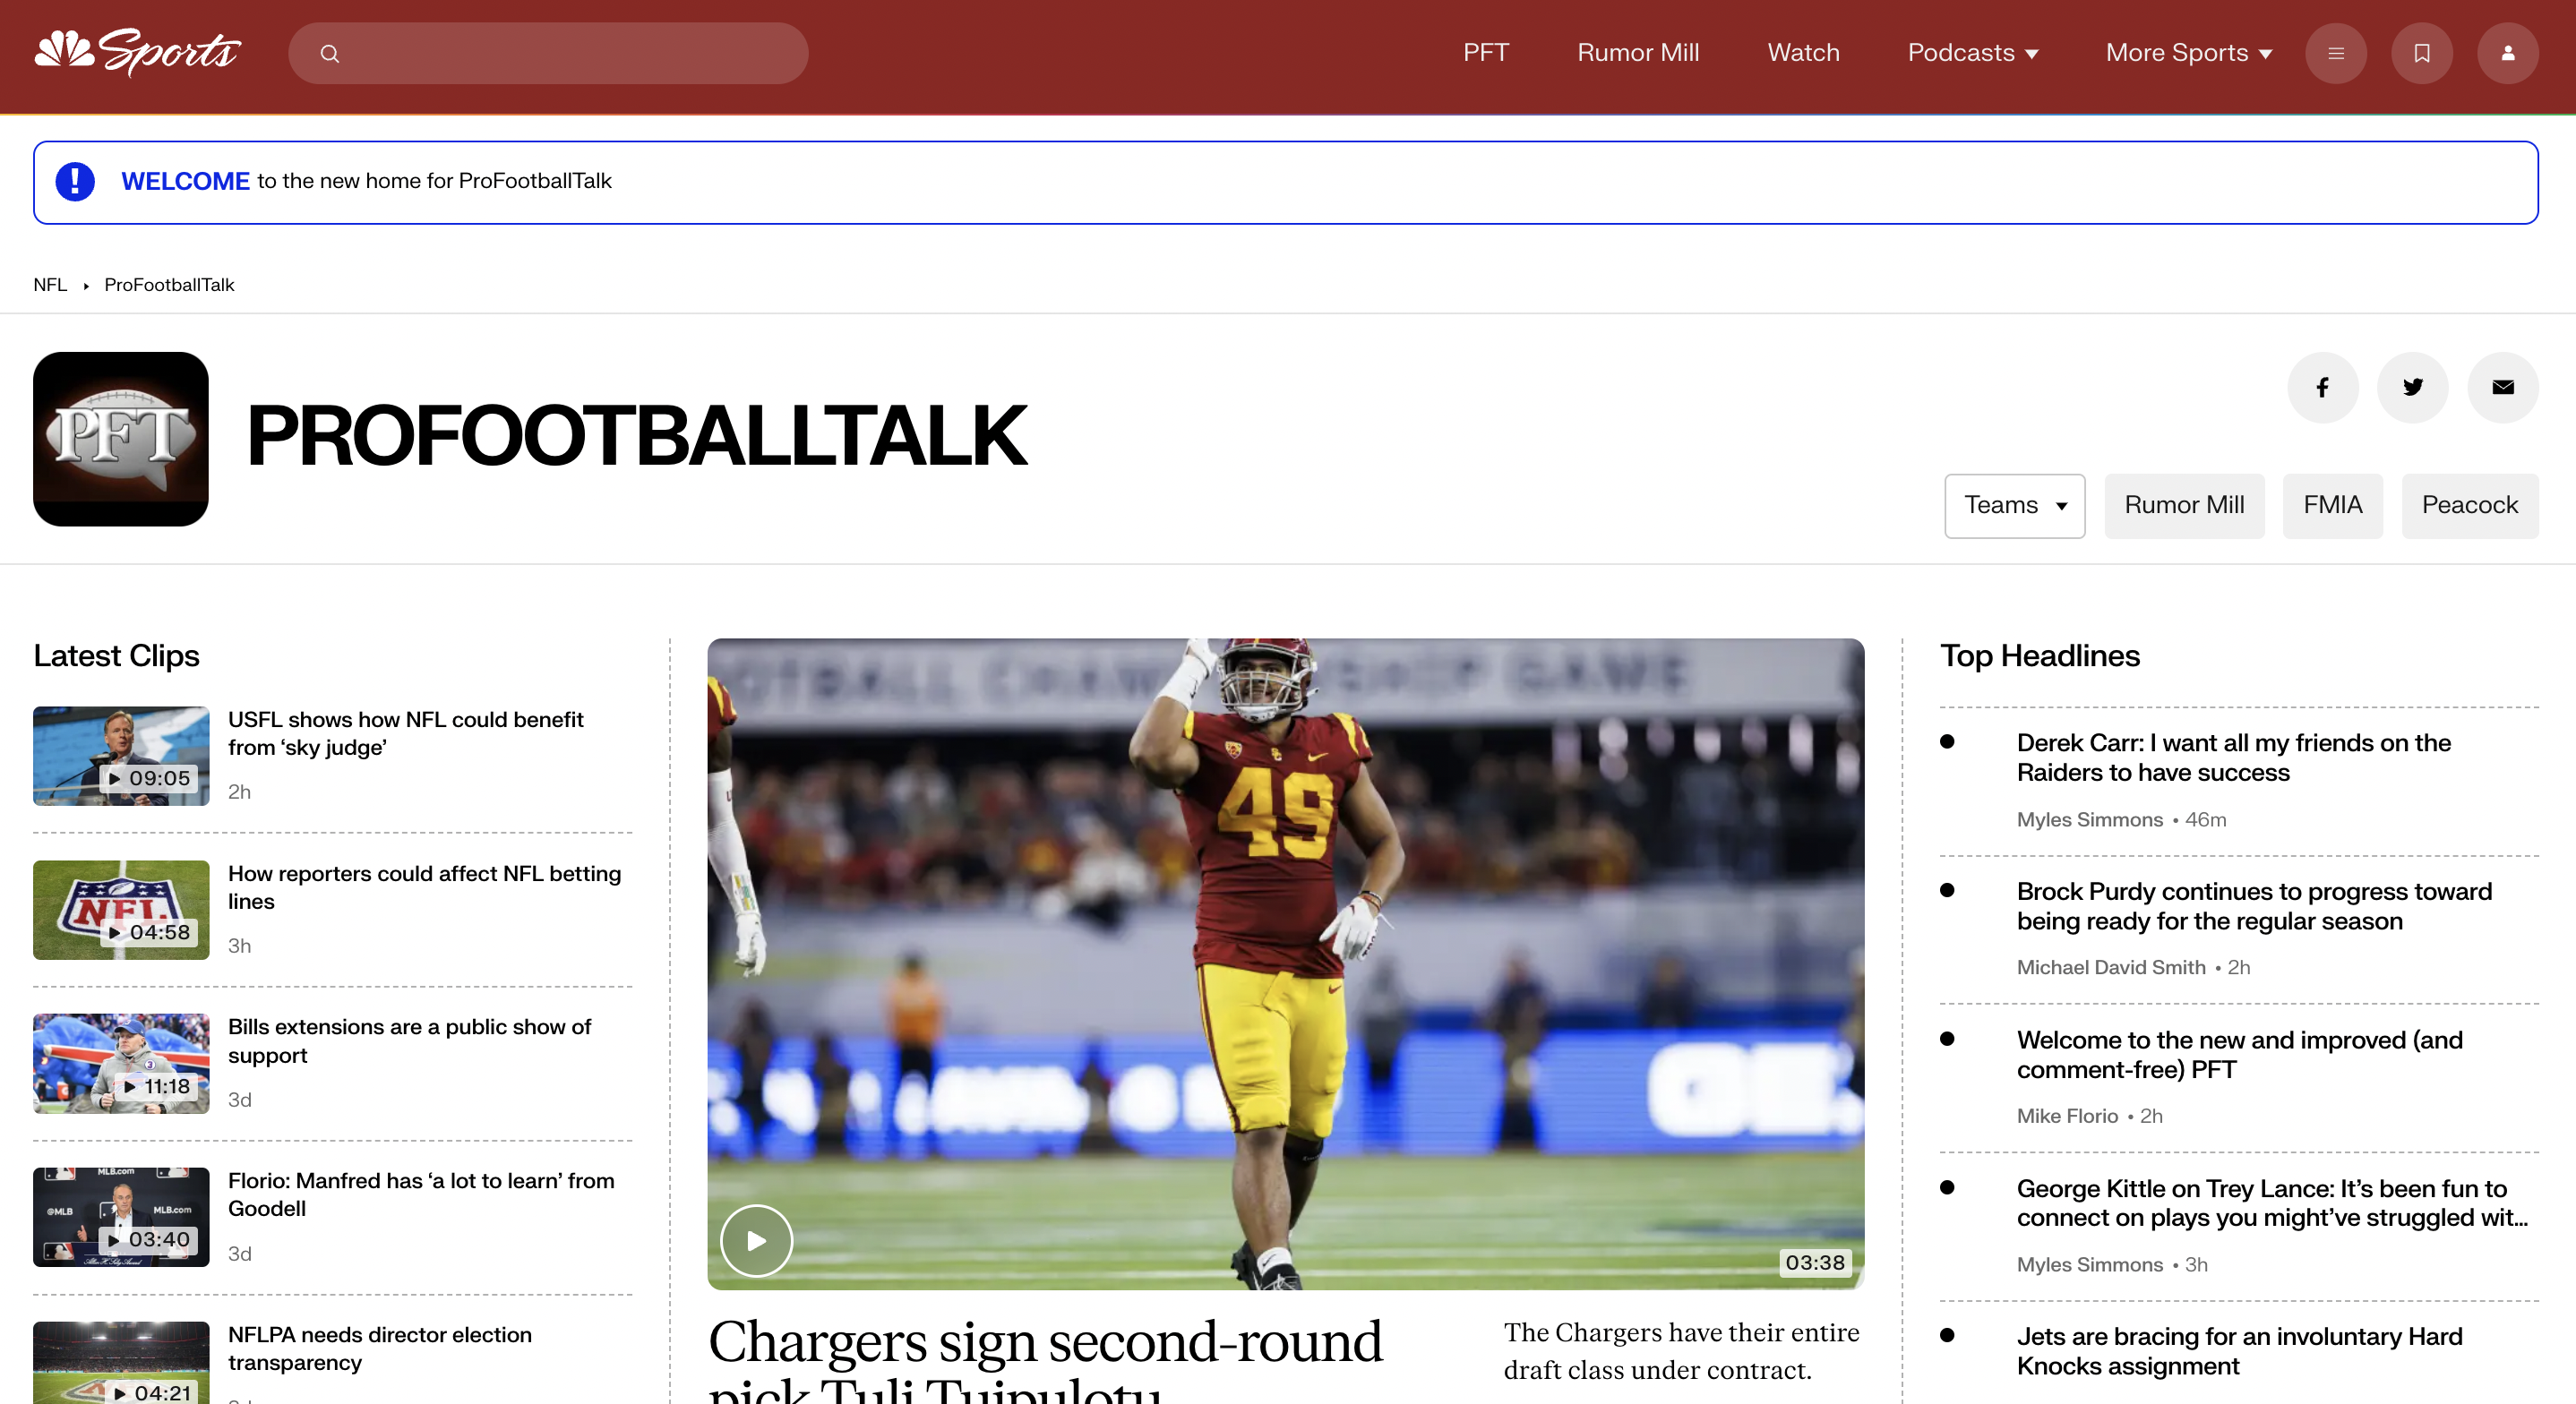The width and height of the screenshot is (2576, 1404).
Task: Click the NBC Sports logo
Action: pyautogui.click(x=137, y=52)
